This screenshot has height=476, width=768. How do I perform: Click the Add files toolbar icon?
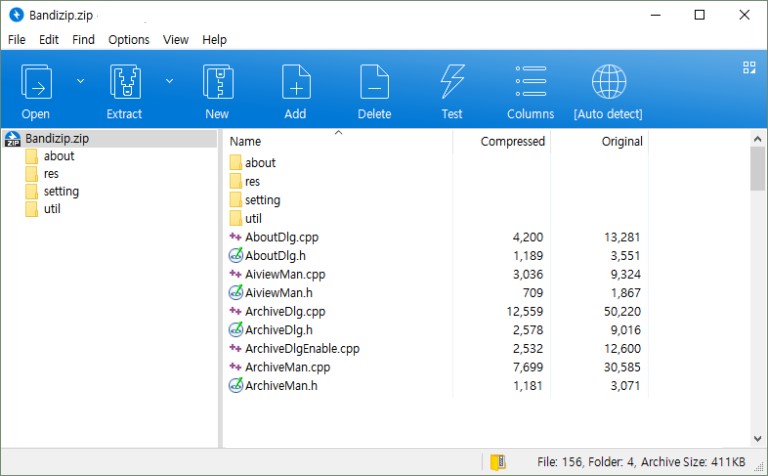(296, 82)
